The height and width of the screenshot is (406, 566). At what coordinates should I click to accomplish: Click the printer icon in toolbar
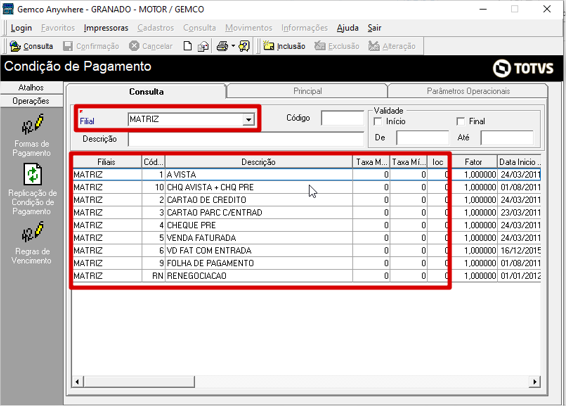[222, 46]
